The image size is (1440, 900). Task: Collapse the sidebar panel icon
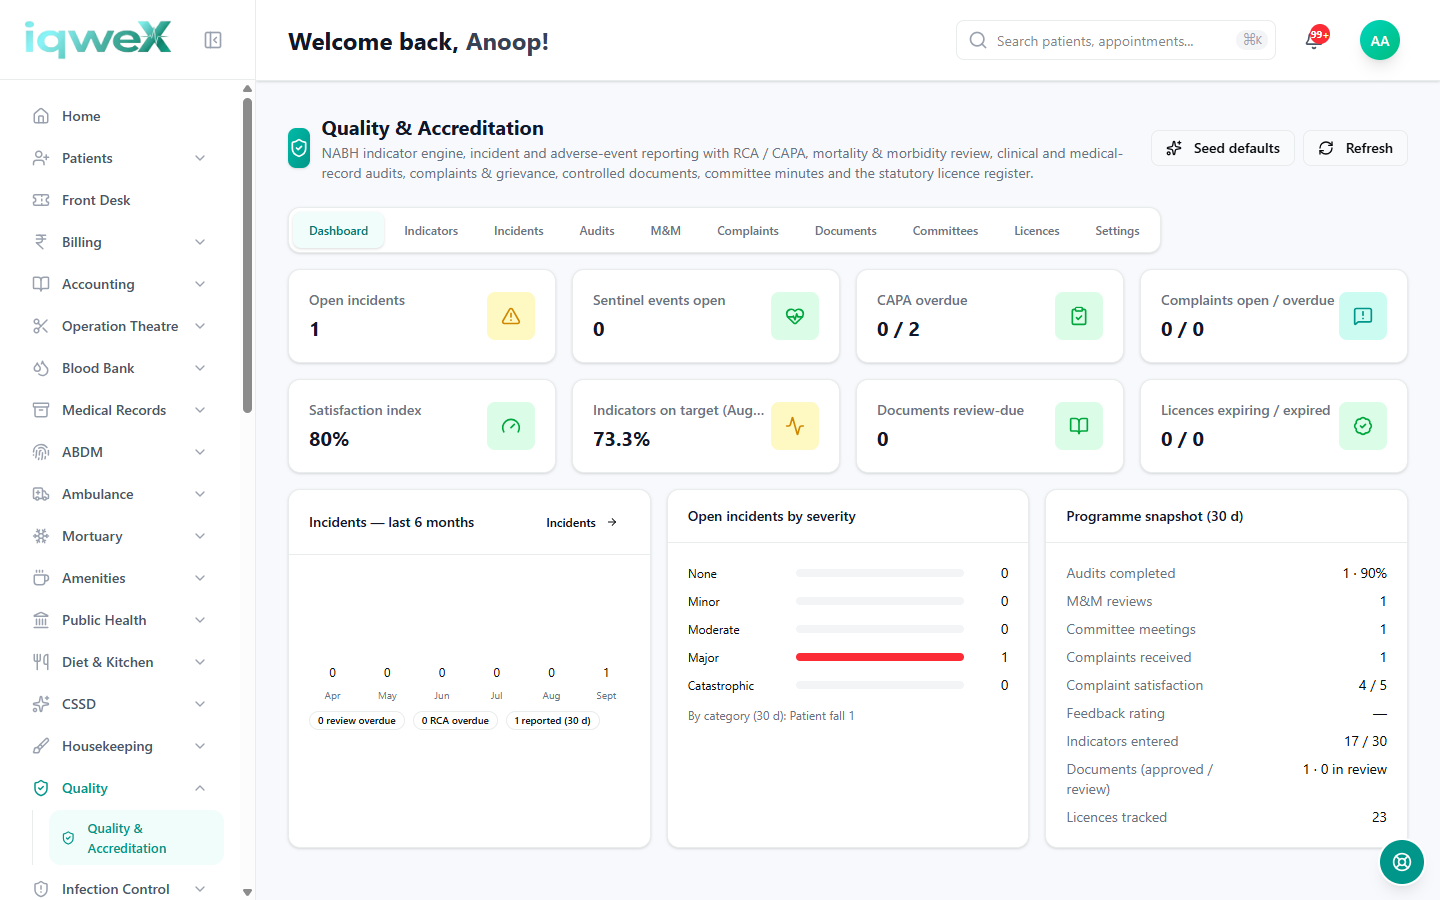click(x=213, y=40)
